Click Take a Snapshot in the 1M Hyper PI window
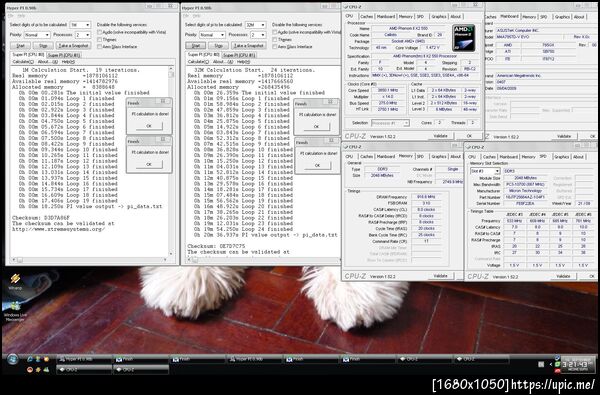Screen dimensions: 600x395 73,46
